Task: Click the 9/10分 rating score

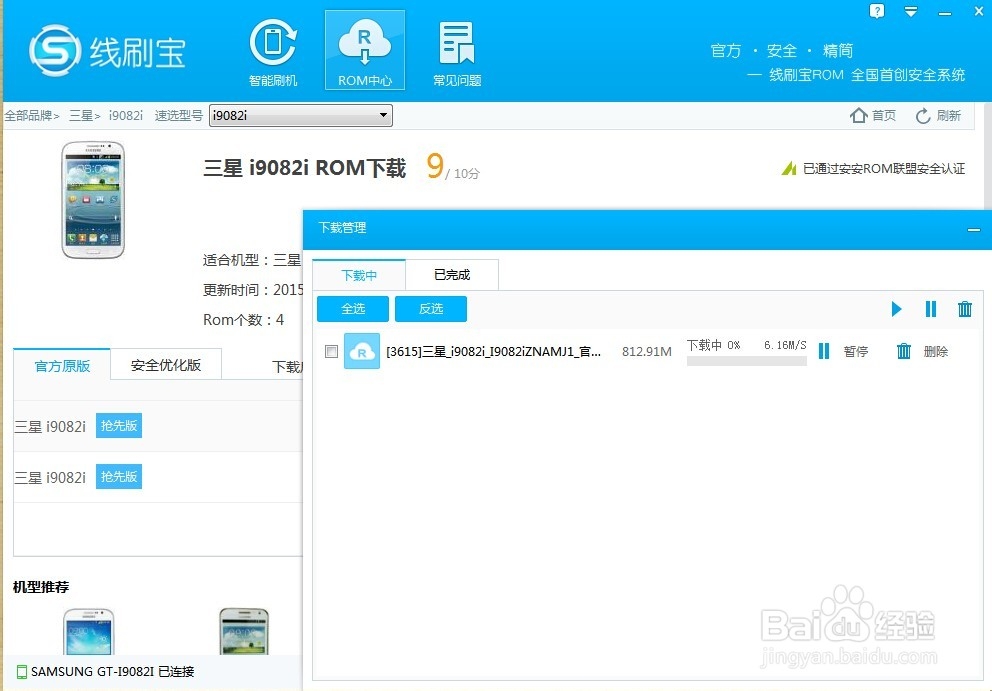Action: [452, 168]
